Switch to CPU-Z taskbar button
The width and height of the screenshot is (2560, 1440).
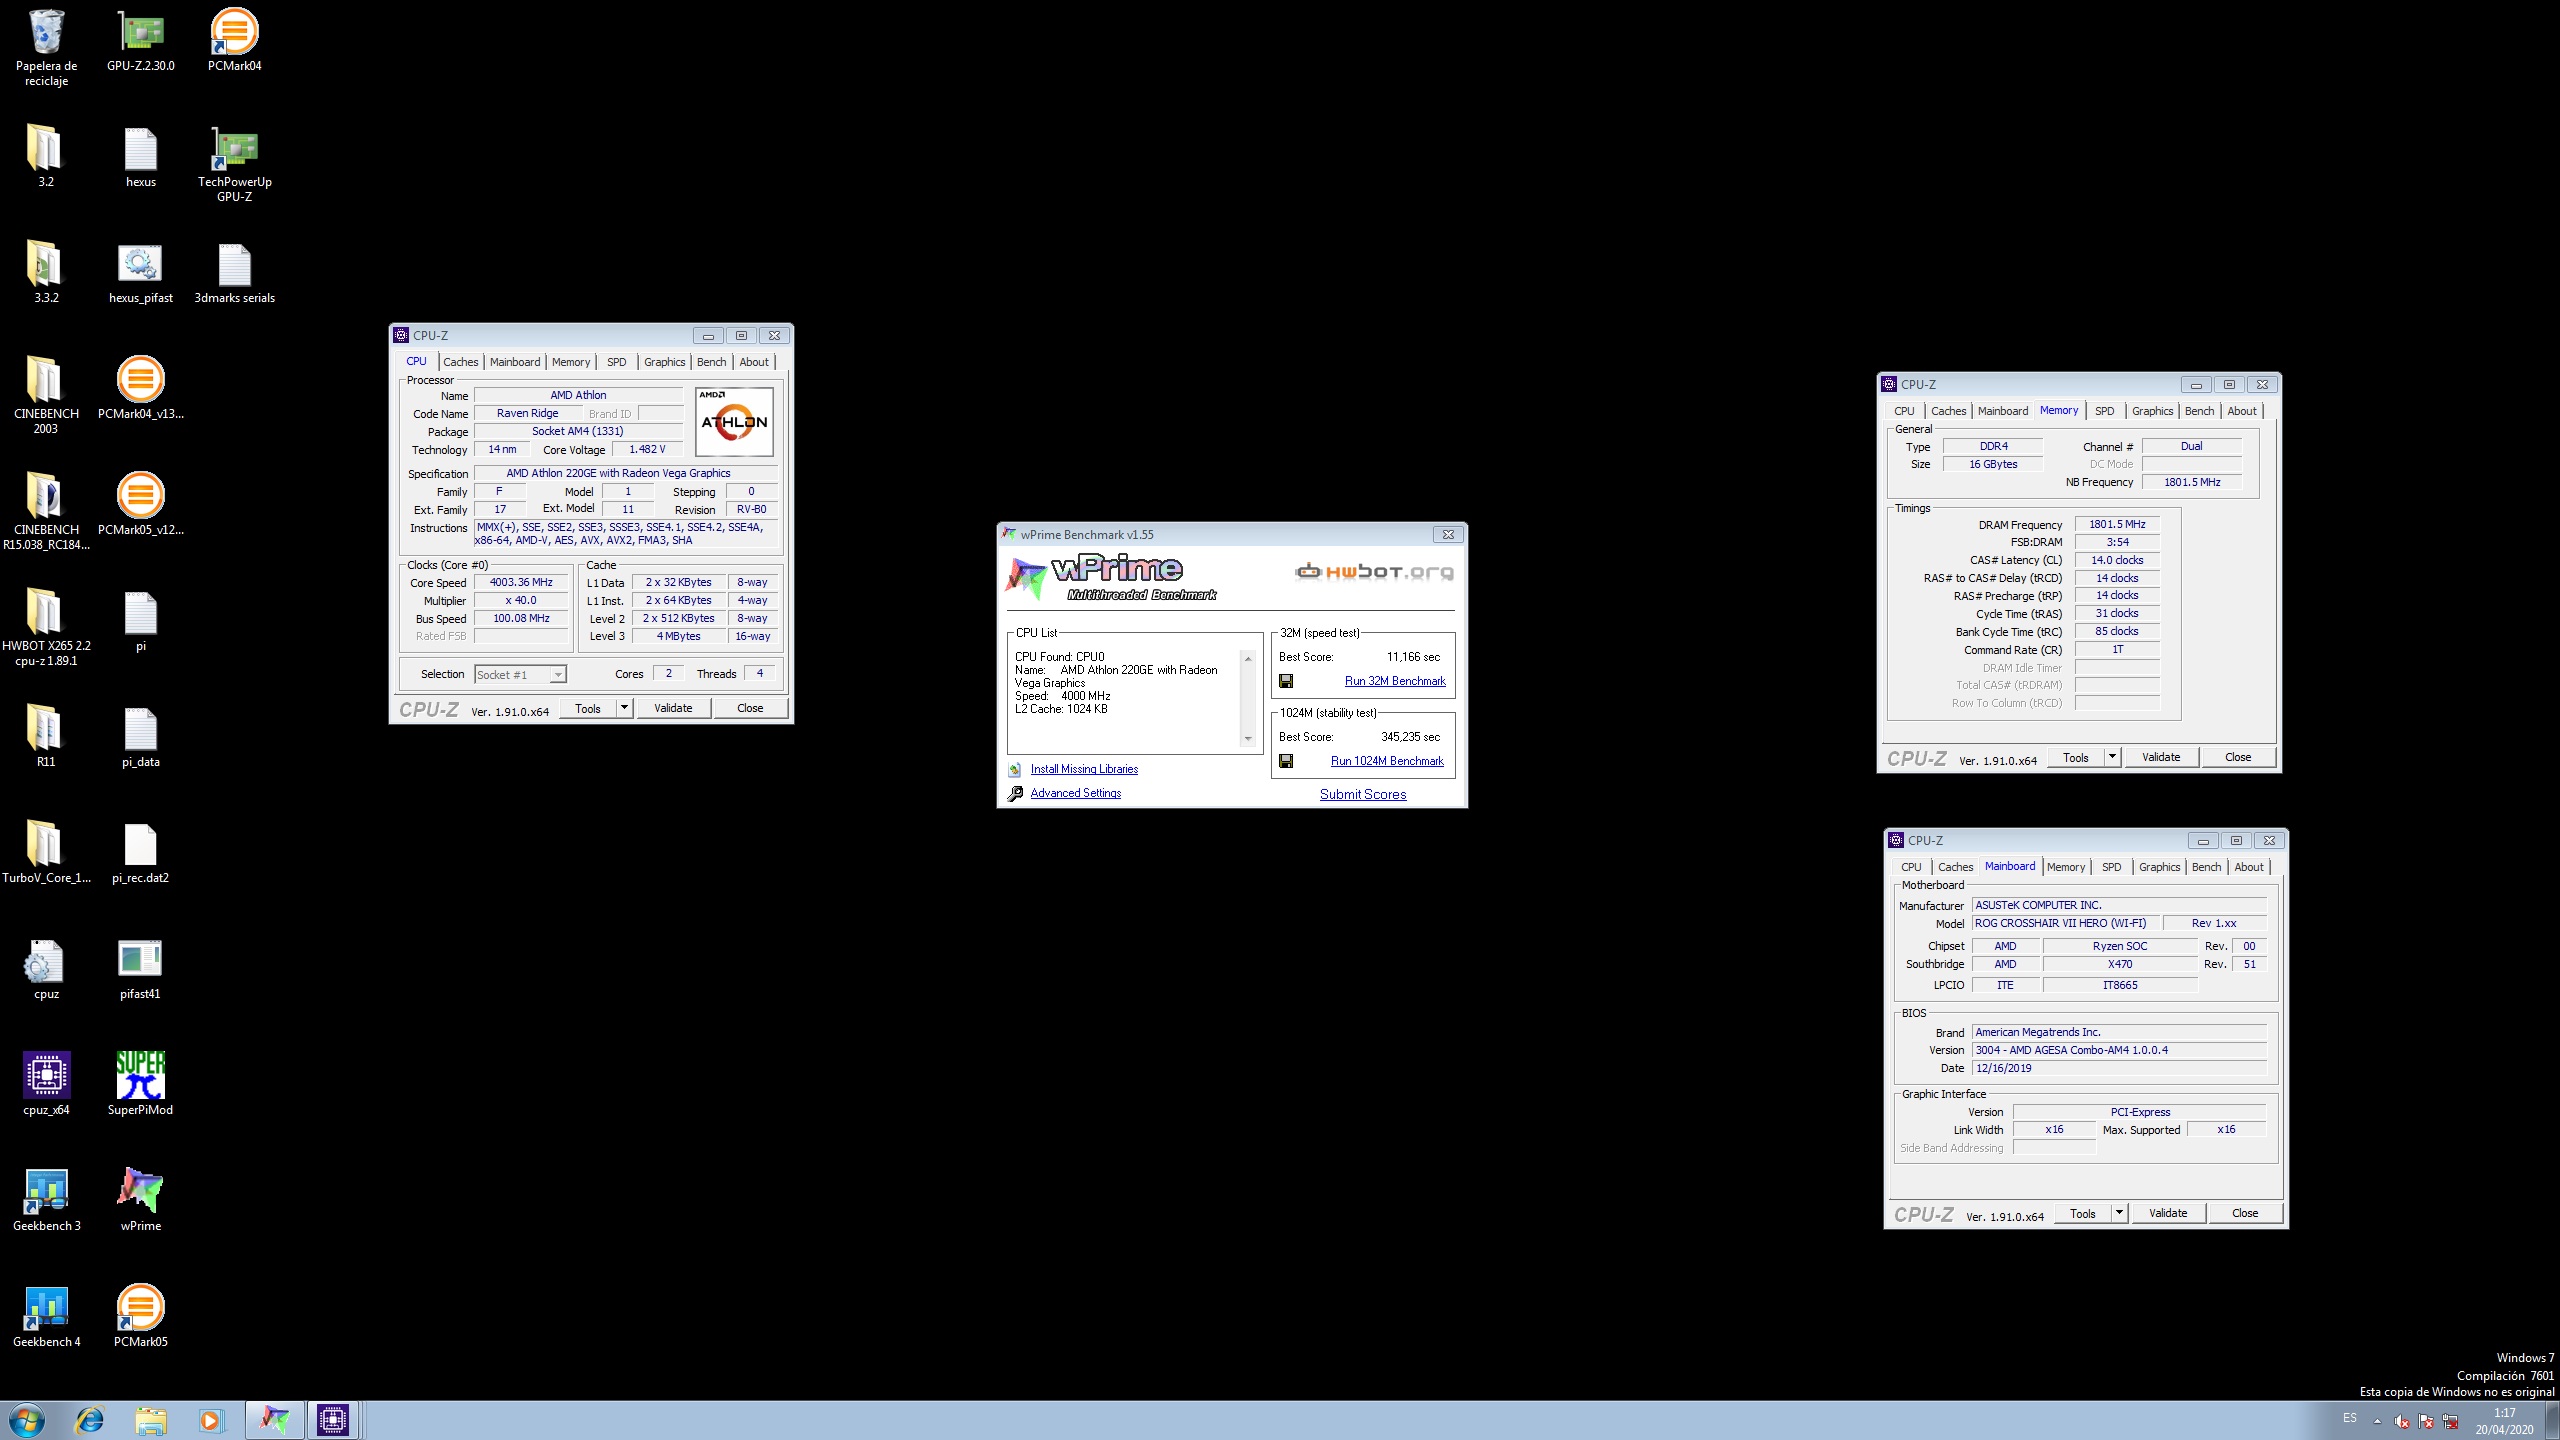click(x=332, y=1420)
